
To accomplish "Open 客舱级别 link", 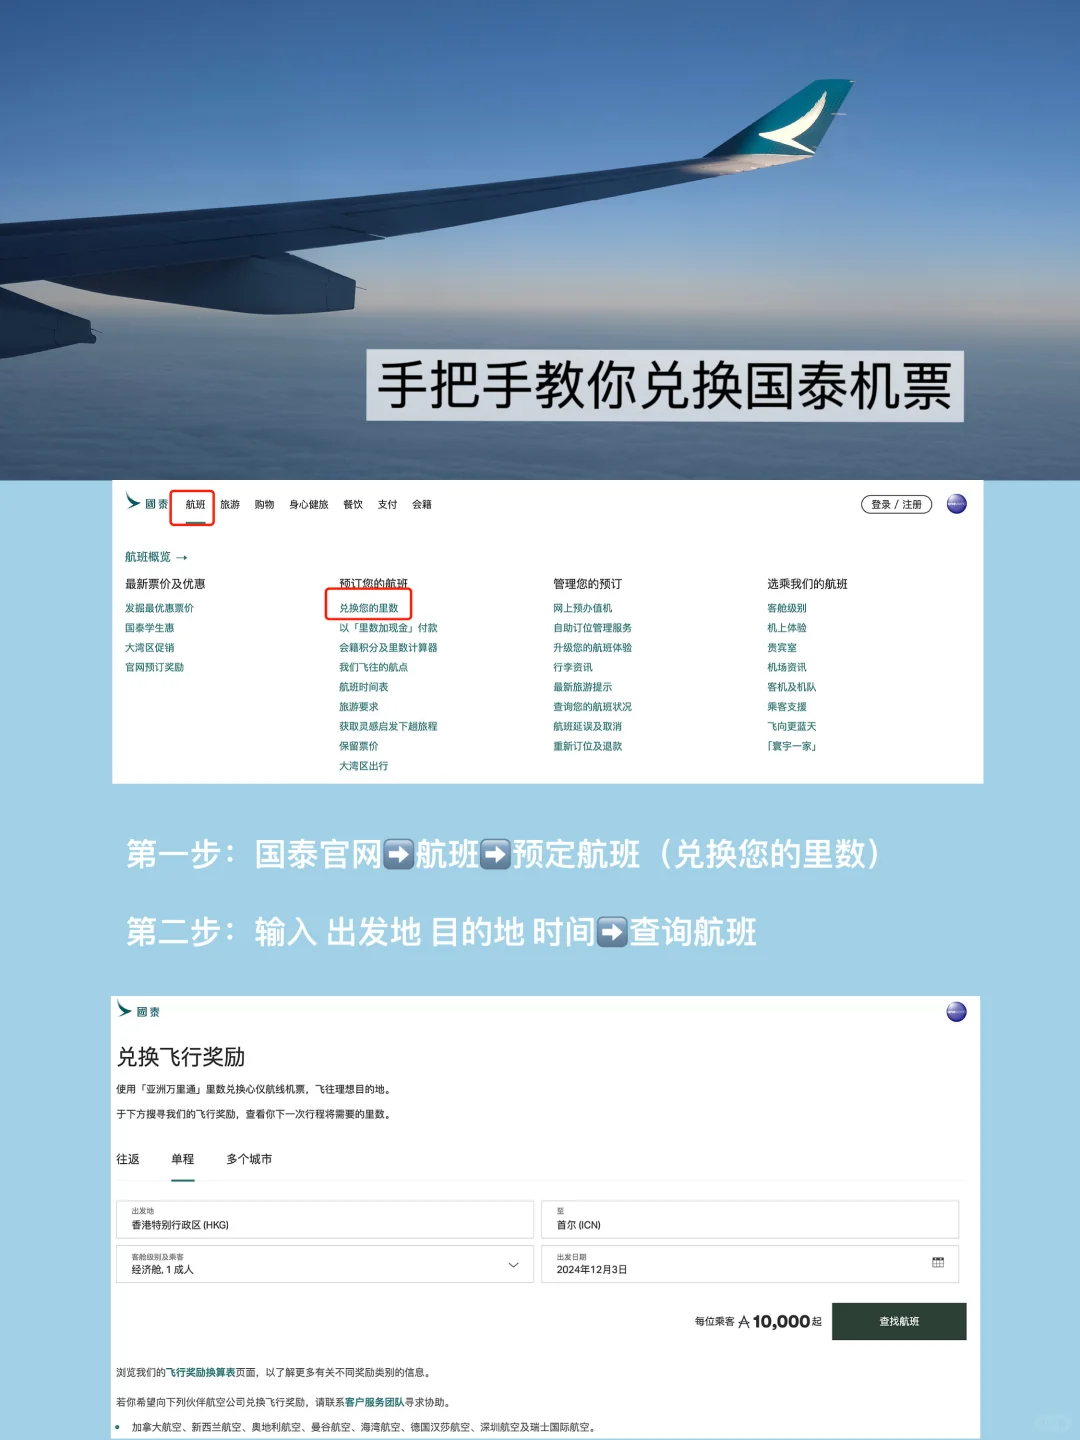I will 787,608.
